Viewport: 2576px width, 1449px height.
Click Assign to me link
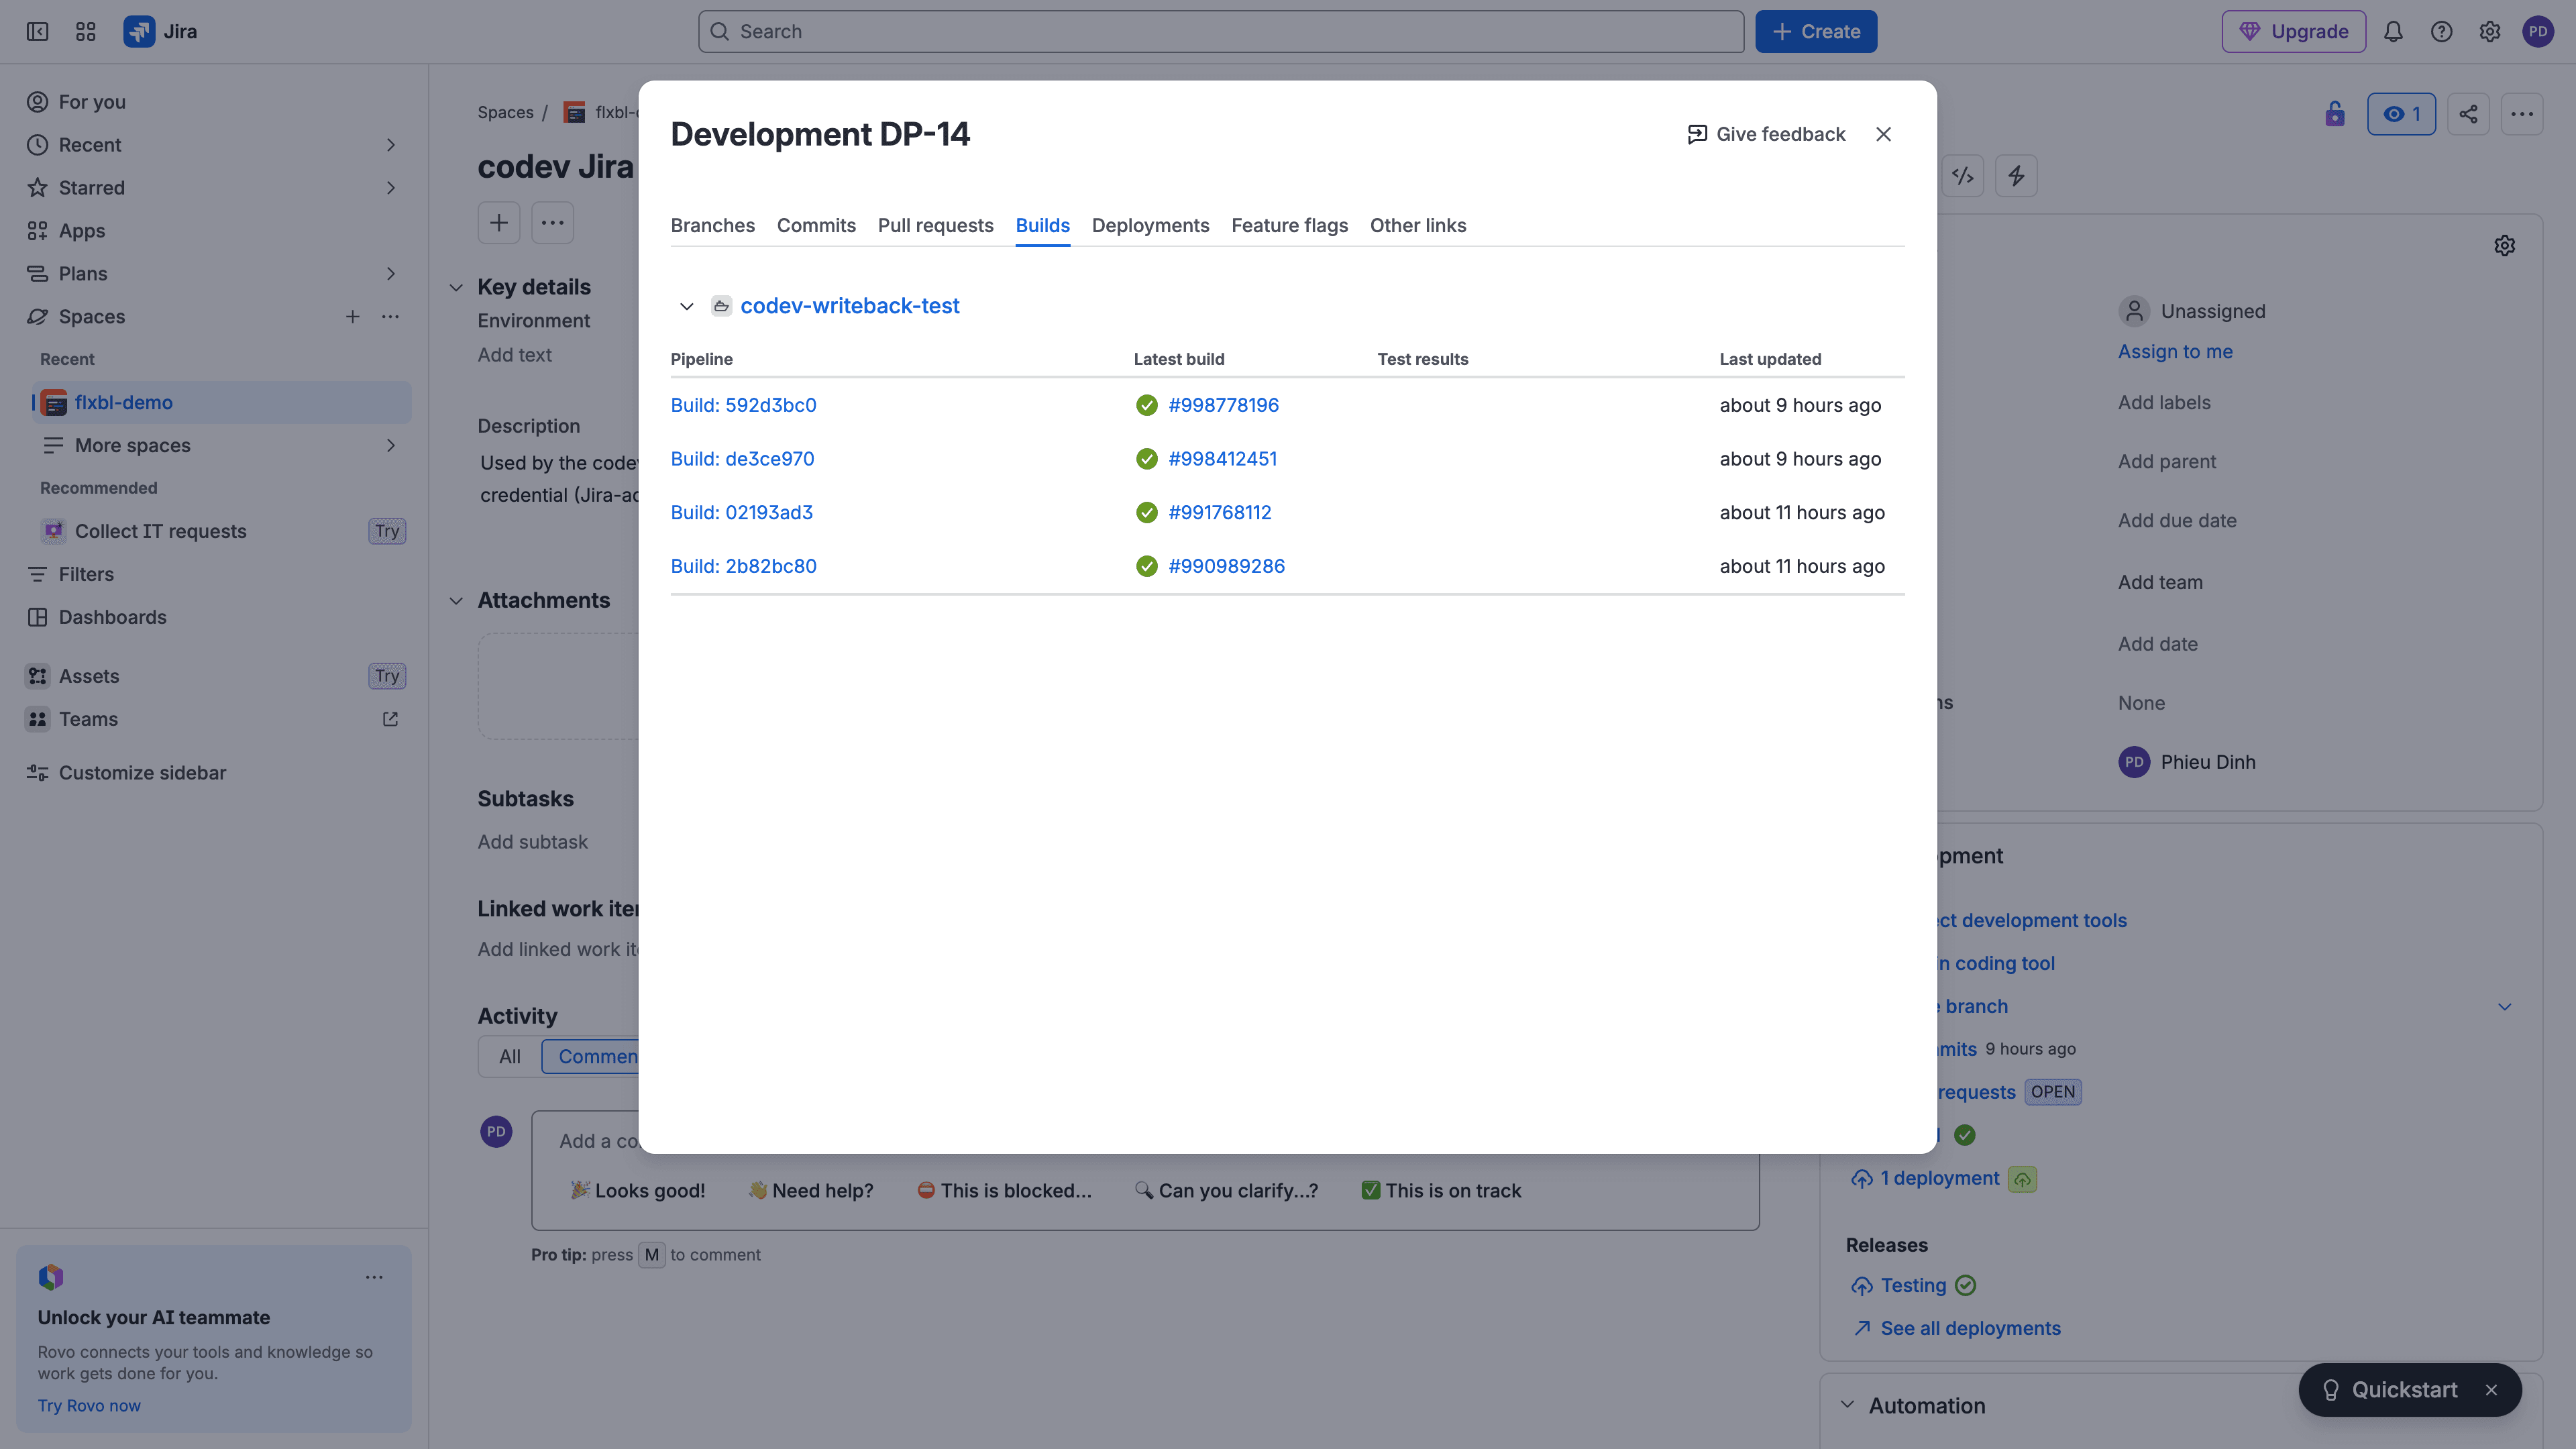(x=2175, y=352)
